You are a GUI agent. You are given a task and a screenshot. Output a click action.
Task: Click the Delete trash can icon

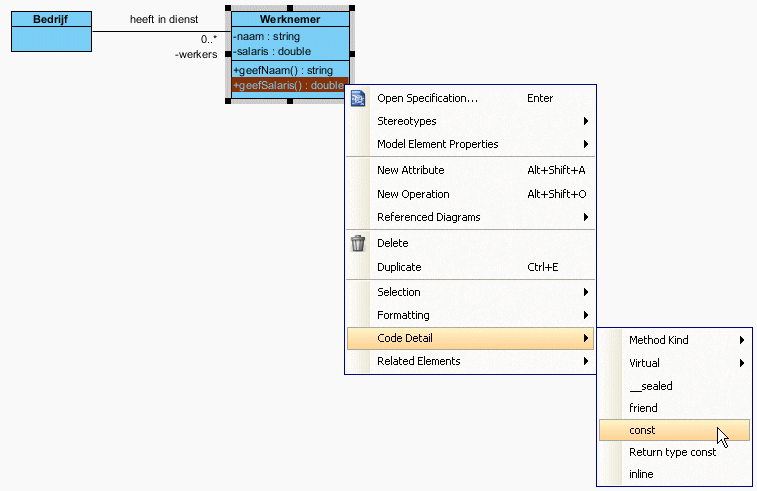358,243
